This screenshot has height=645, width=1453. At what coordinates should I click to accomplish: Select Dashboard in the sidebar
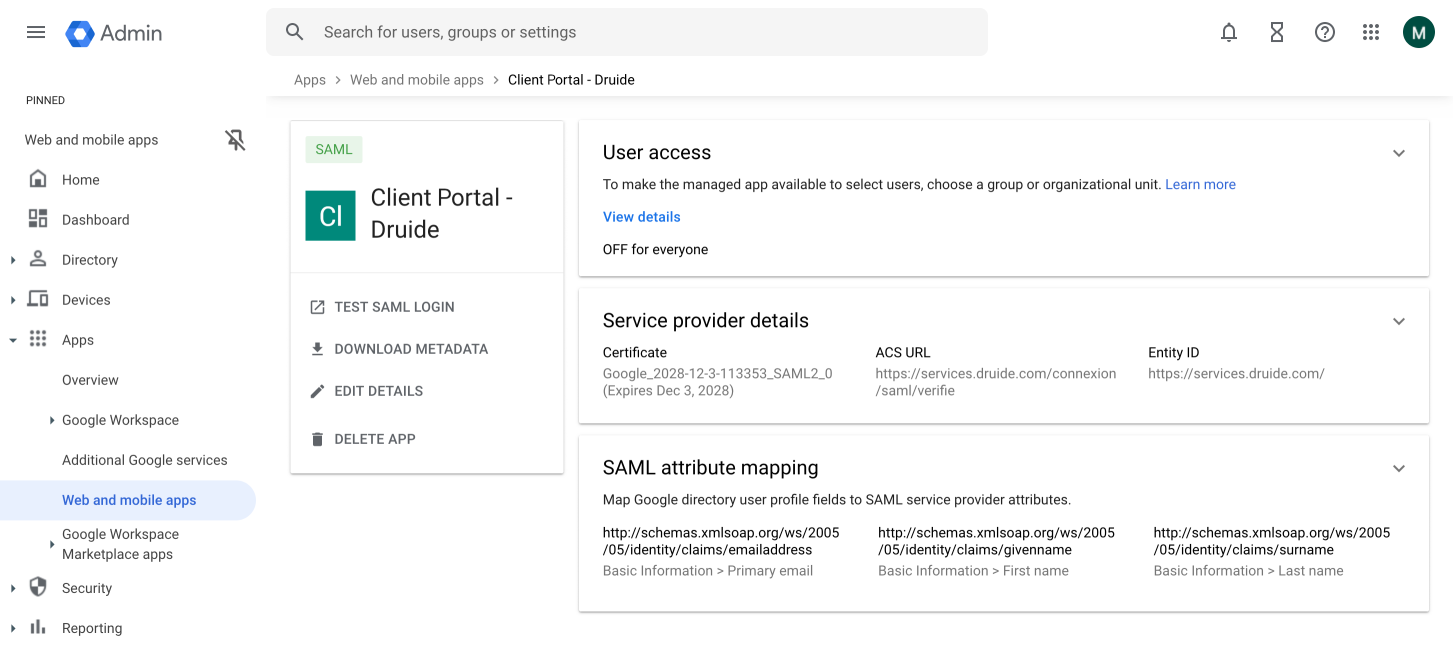tap(95, 220)
